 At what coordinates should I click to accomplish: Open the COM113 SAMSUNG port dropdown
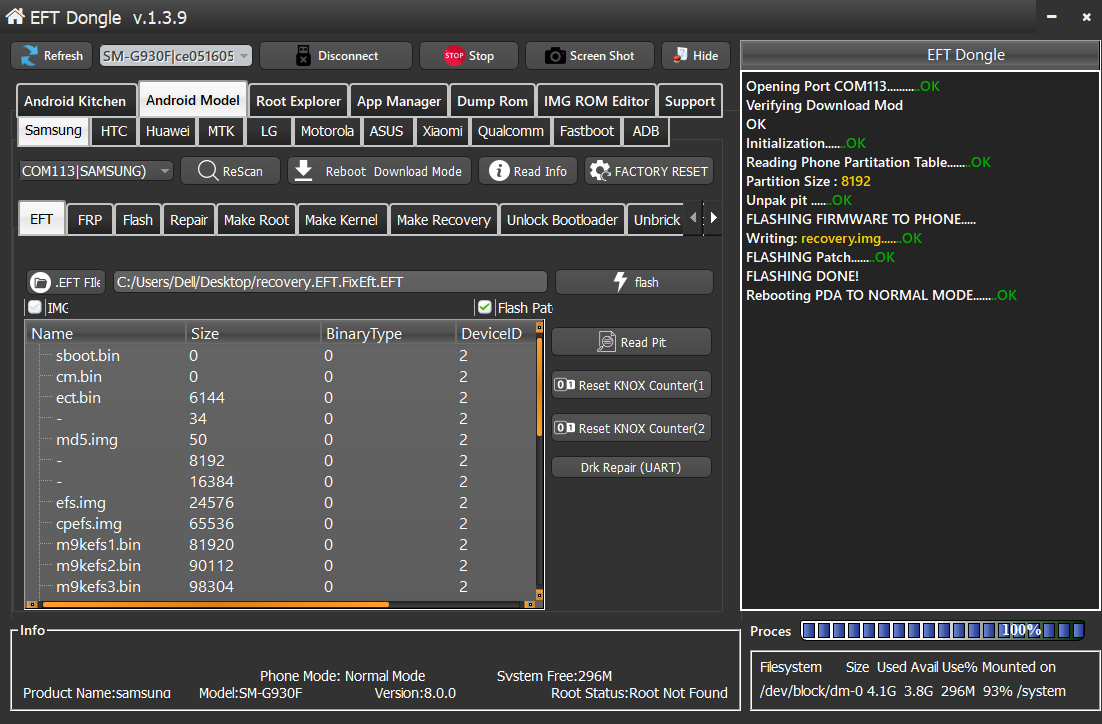(95, 171)
